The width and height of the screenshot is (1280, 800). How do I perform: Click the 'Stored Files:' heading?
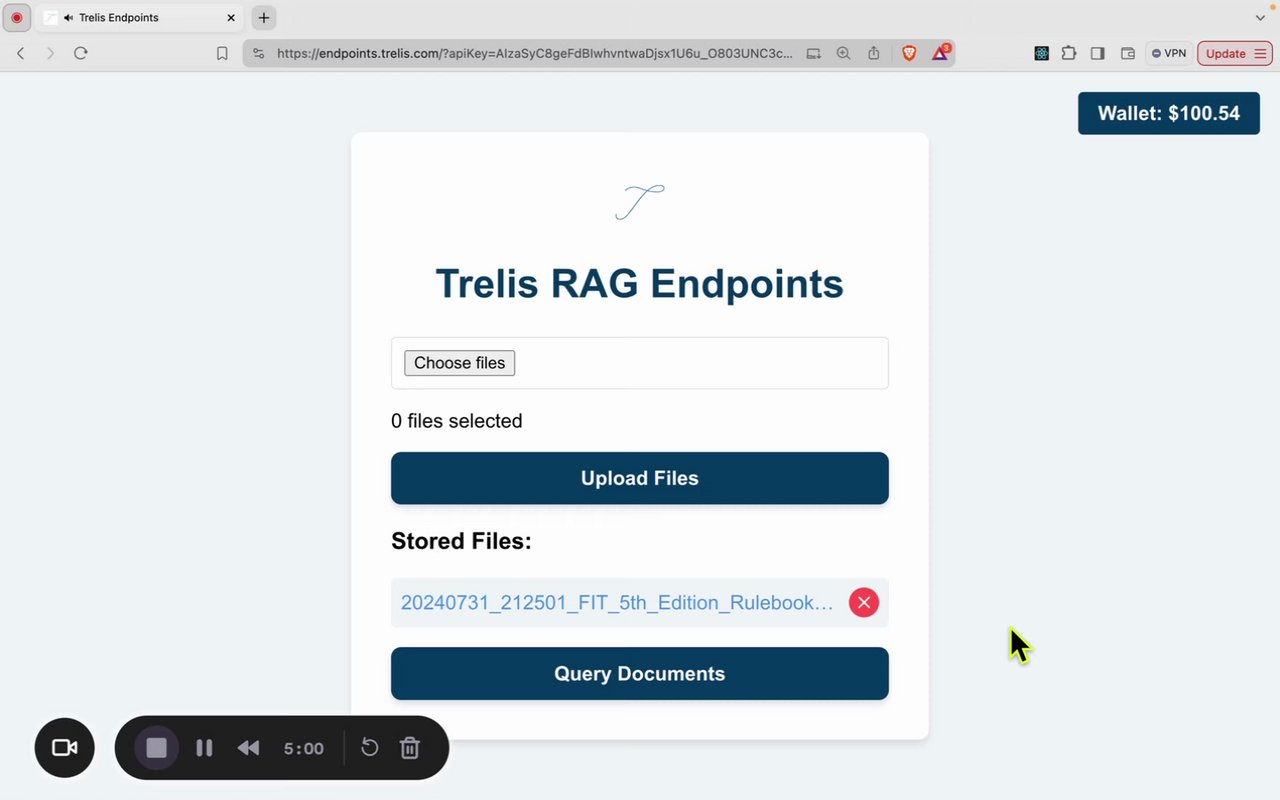tap(462, 541)
